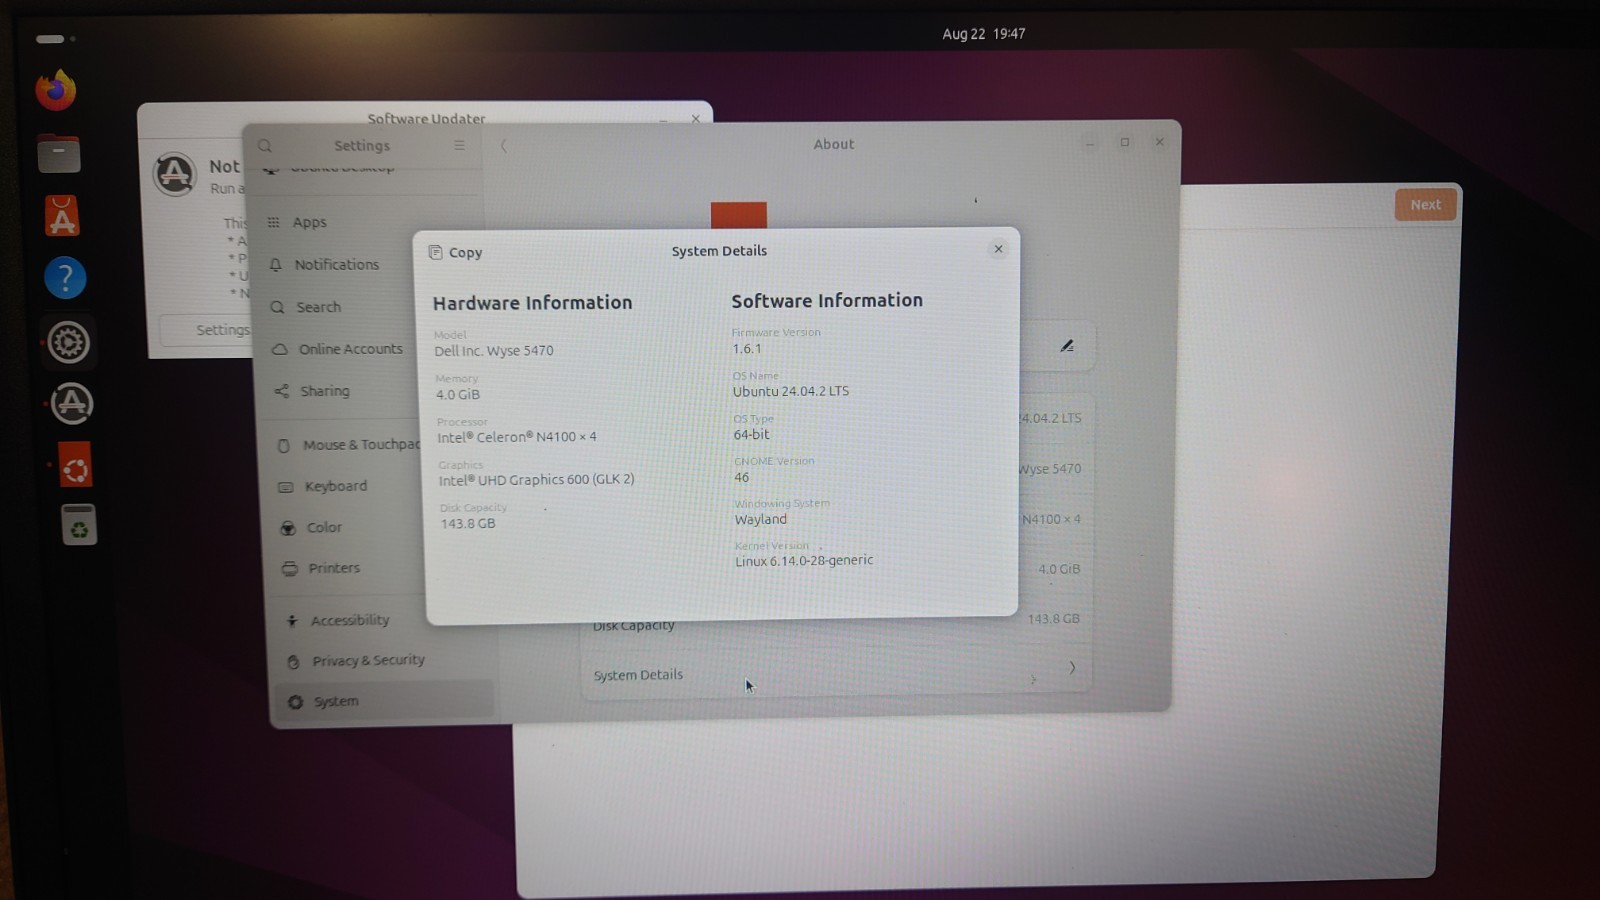
Task: Open the Trash dock icon
Action: 78,525
